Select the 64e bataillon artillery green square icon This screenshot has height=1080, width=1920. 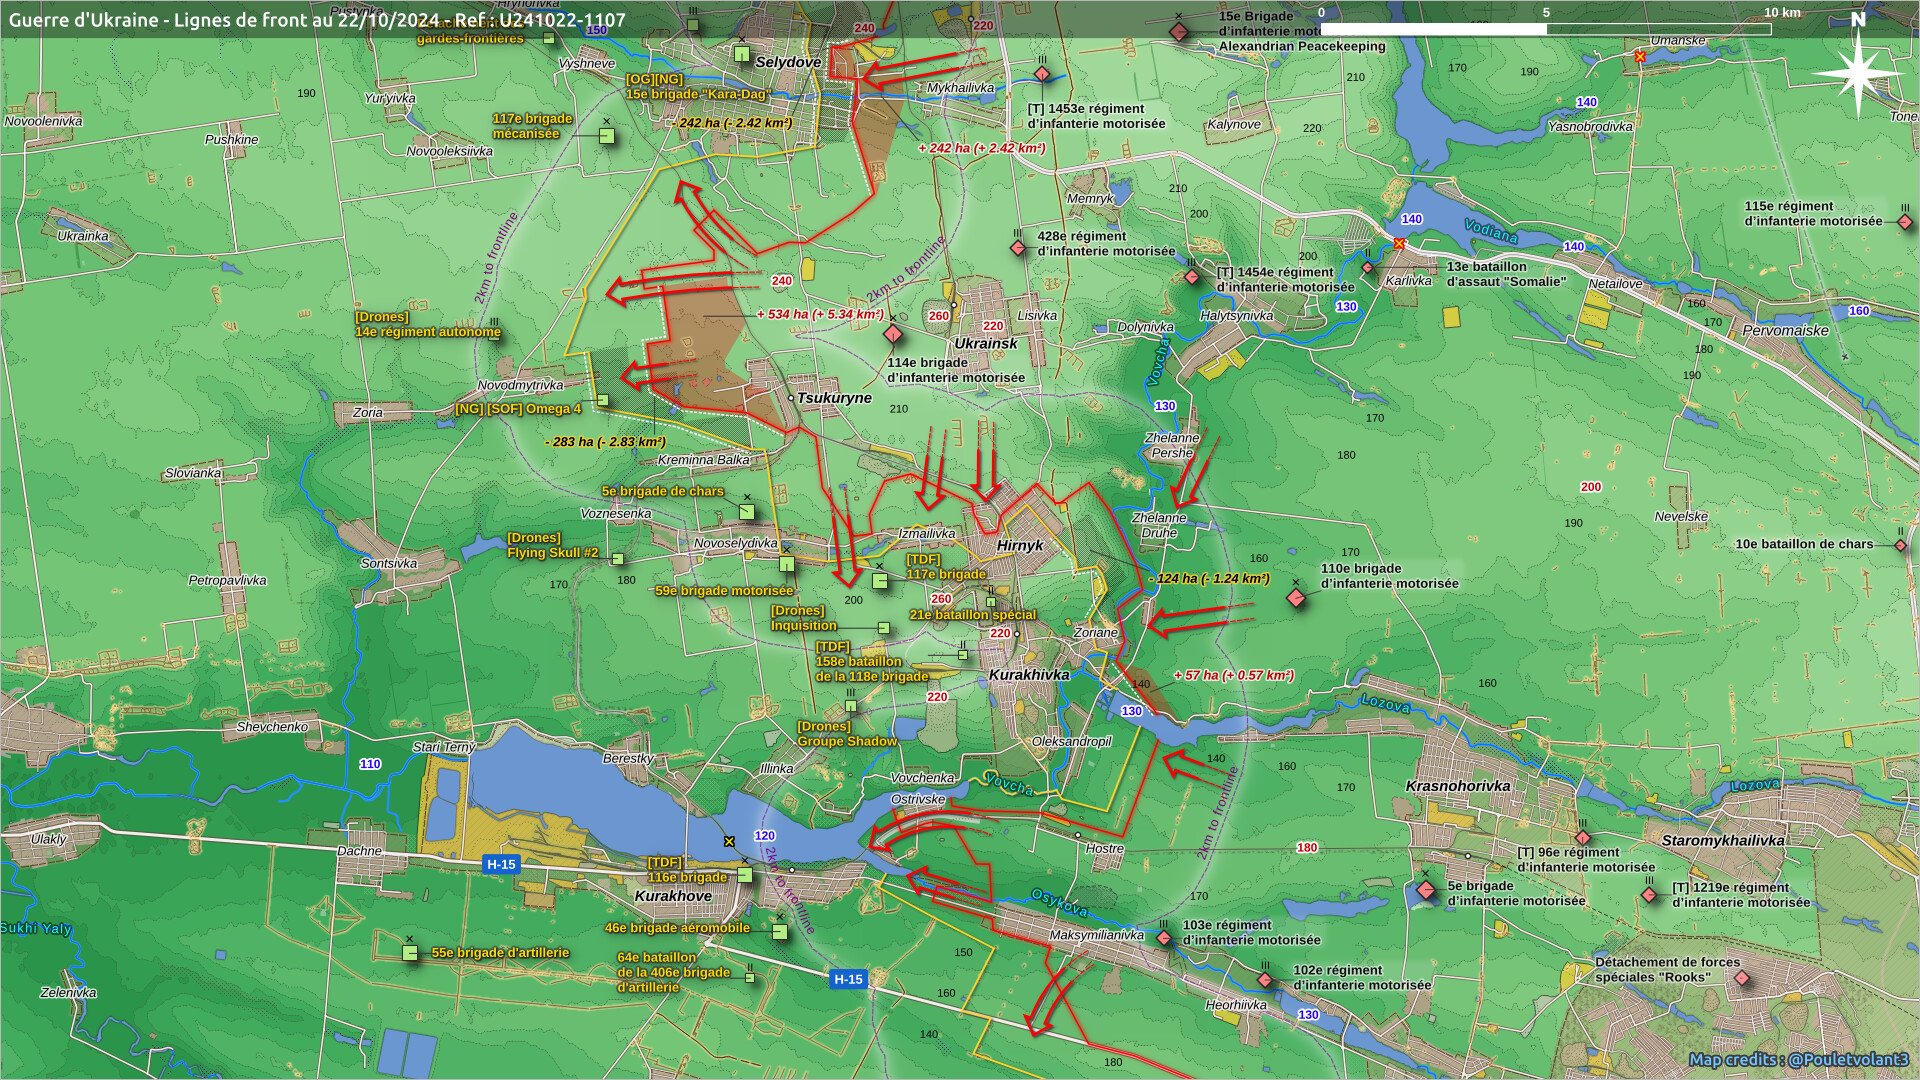coord(751,977)
